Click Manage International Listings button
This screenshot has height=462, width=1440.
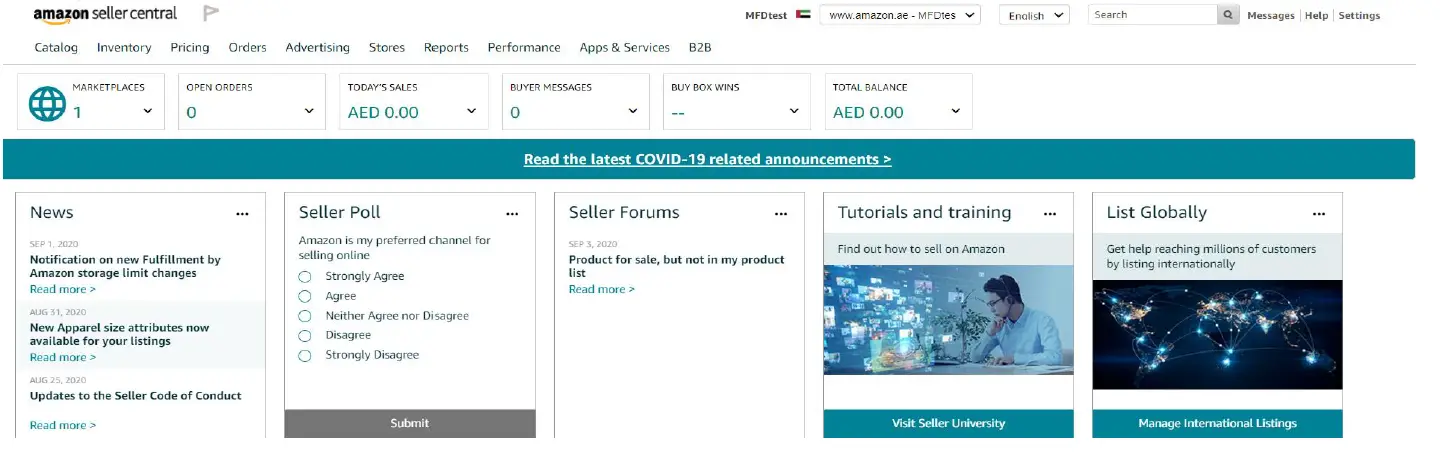1218,423
